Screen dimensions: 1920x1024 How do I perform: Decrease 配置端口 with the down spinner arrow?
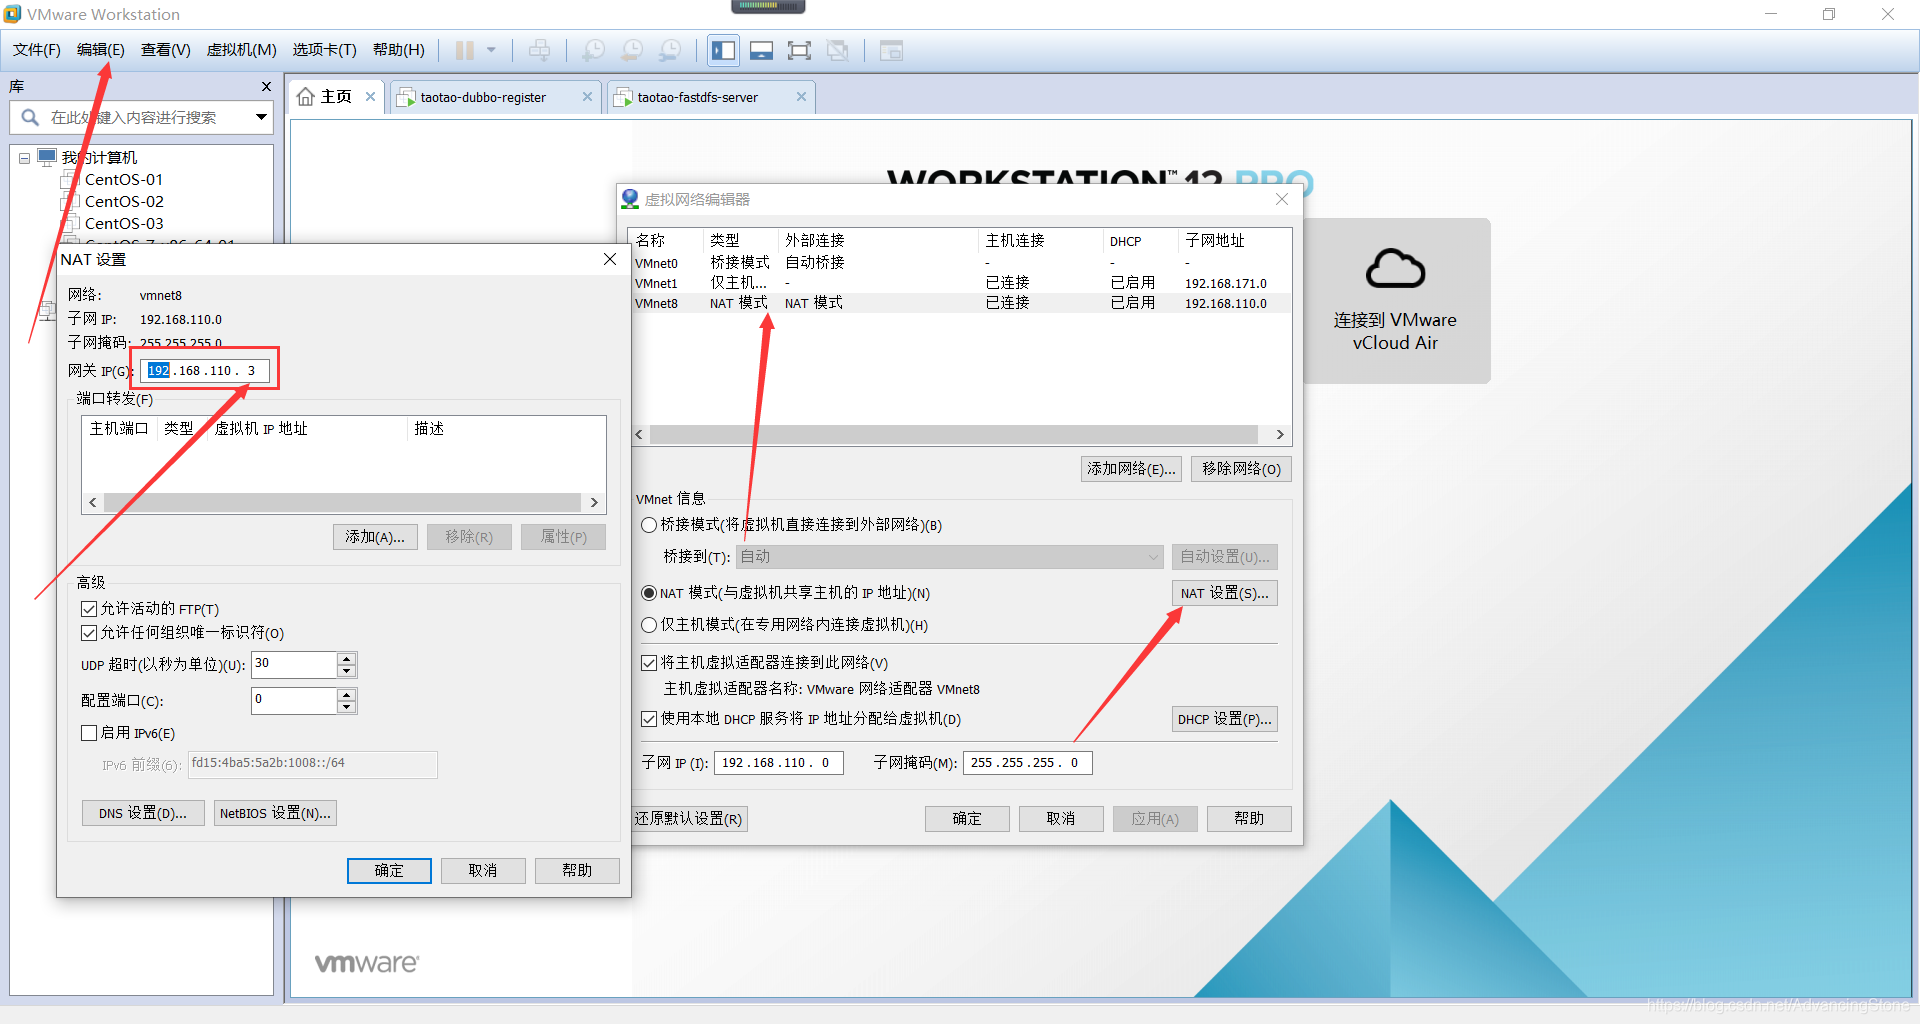tap(347, 707)
